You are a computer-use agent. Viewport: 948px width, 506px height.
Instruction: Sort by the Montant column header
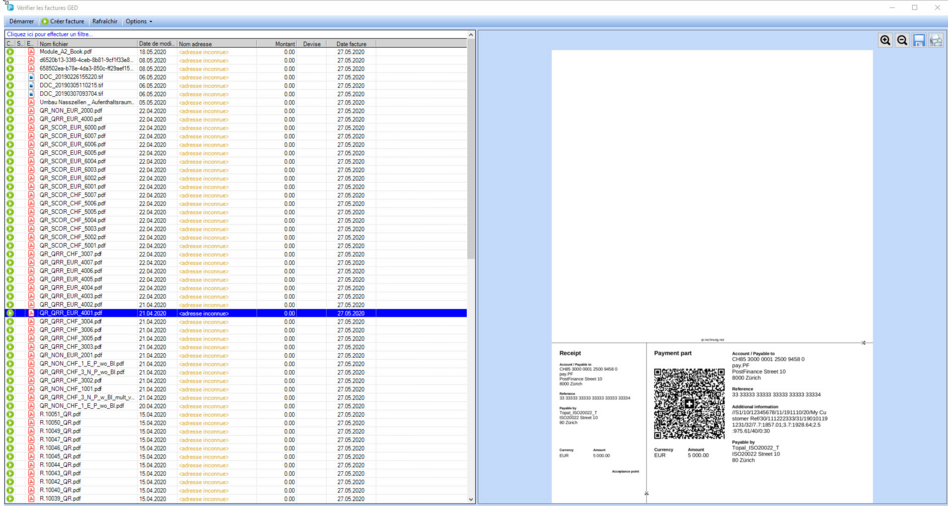coord(285,44)
